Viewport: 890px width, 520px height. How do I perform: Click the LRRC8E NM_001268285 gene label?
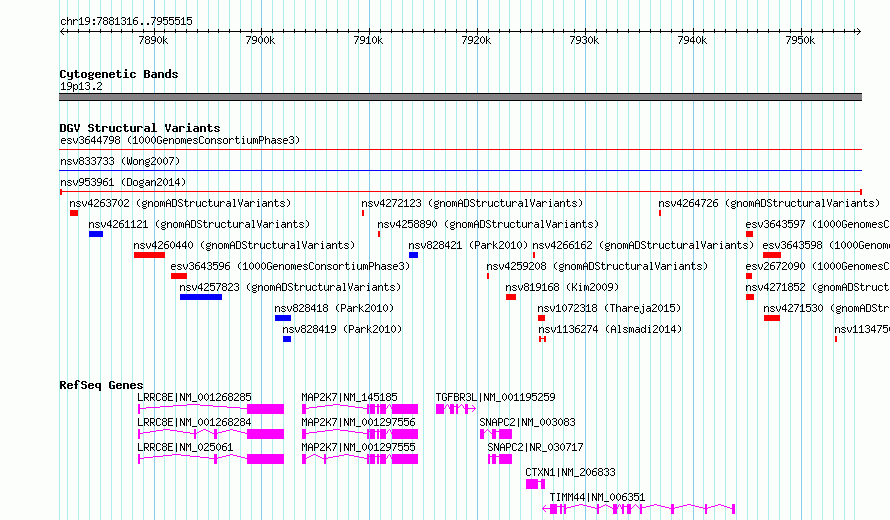coord(194,397)
